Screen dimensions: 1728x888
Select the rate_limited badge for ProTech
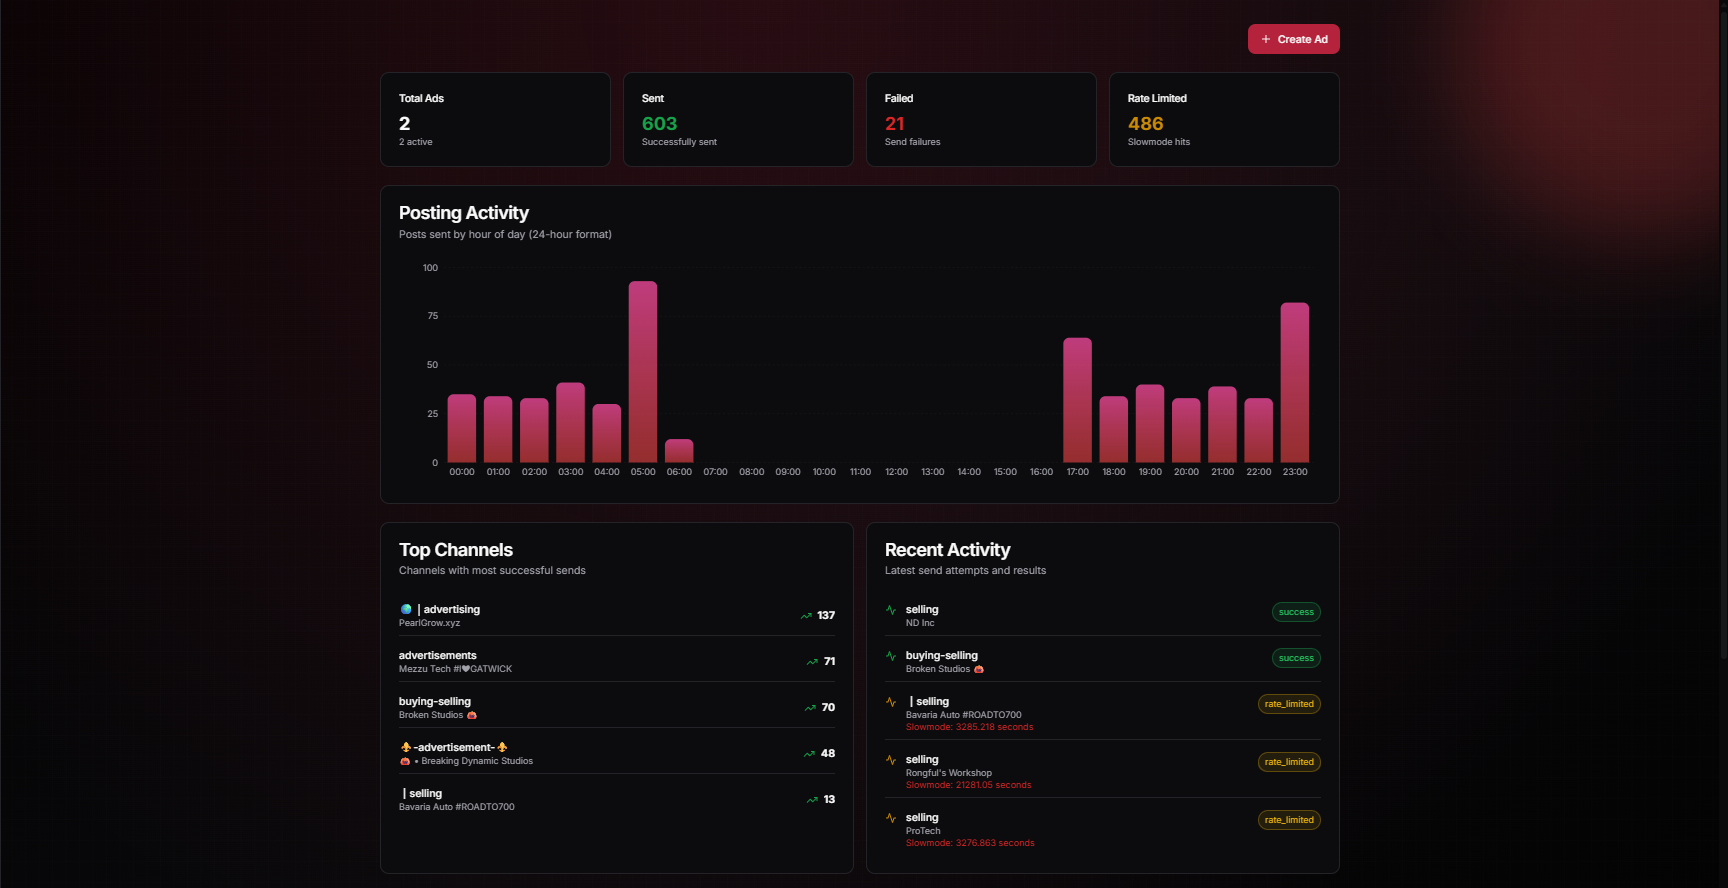(x=1289, y=820)
